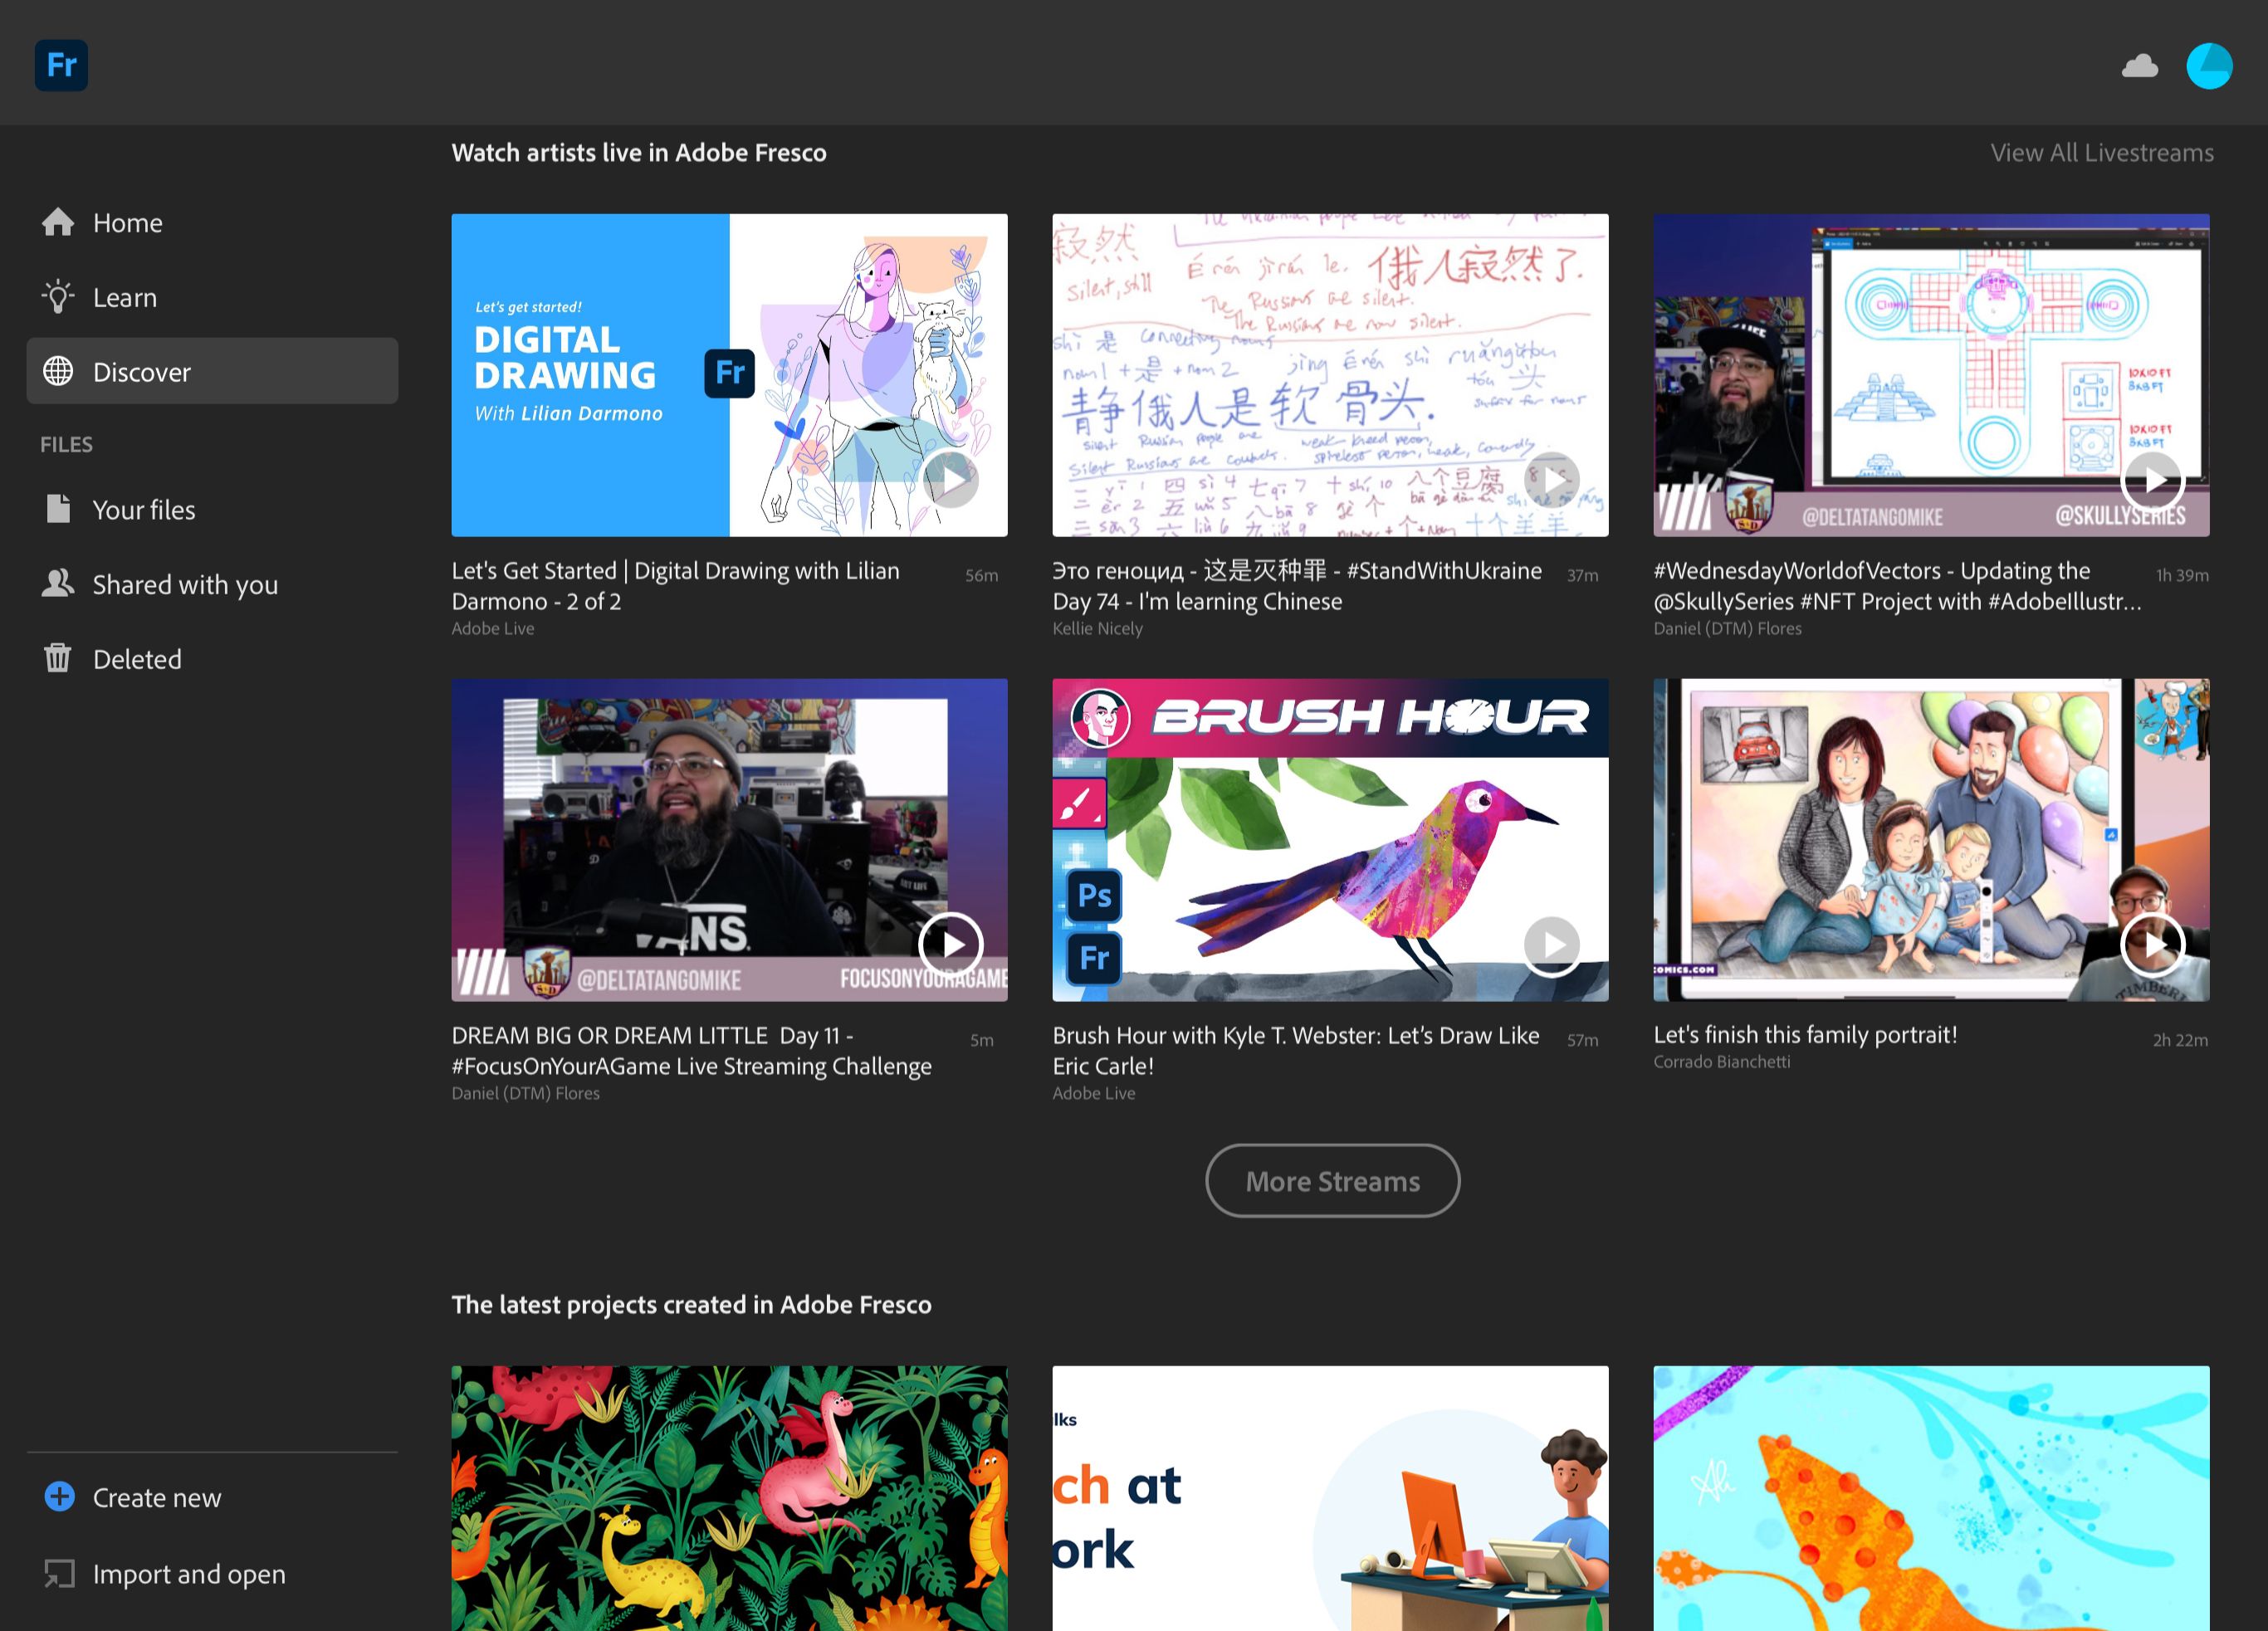2268x1631 pixels.
Task: Click the Discover globe icon
Action: pyautogui.click(x=58, y=371)
